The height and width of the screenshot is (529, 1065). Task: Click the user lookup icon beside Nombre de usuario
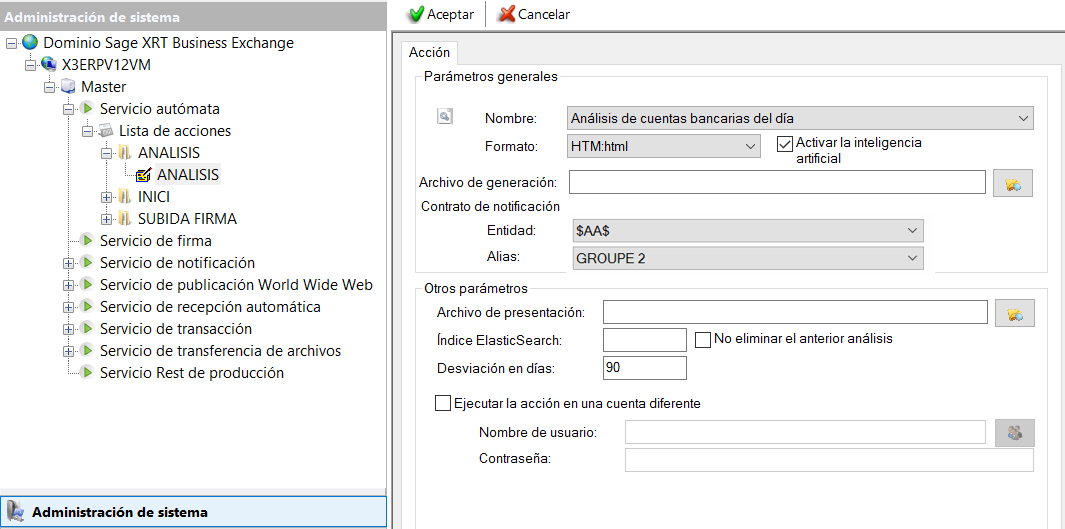pos(1014,432)
